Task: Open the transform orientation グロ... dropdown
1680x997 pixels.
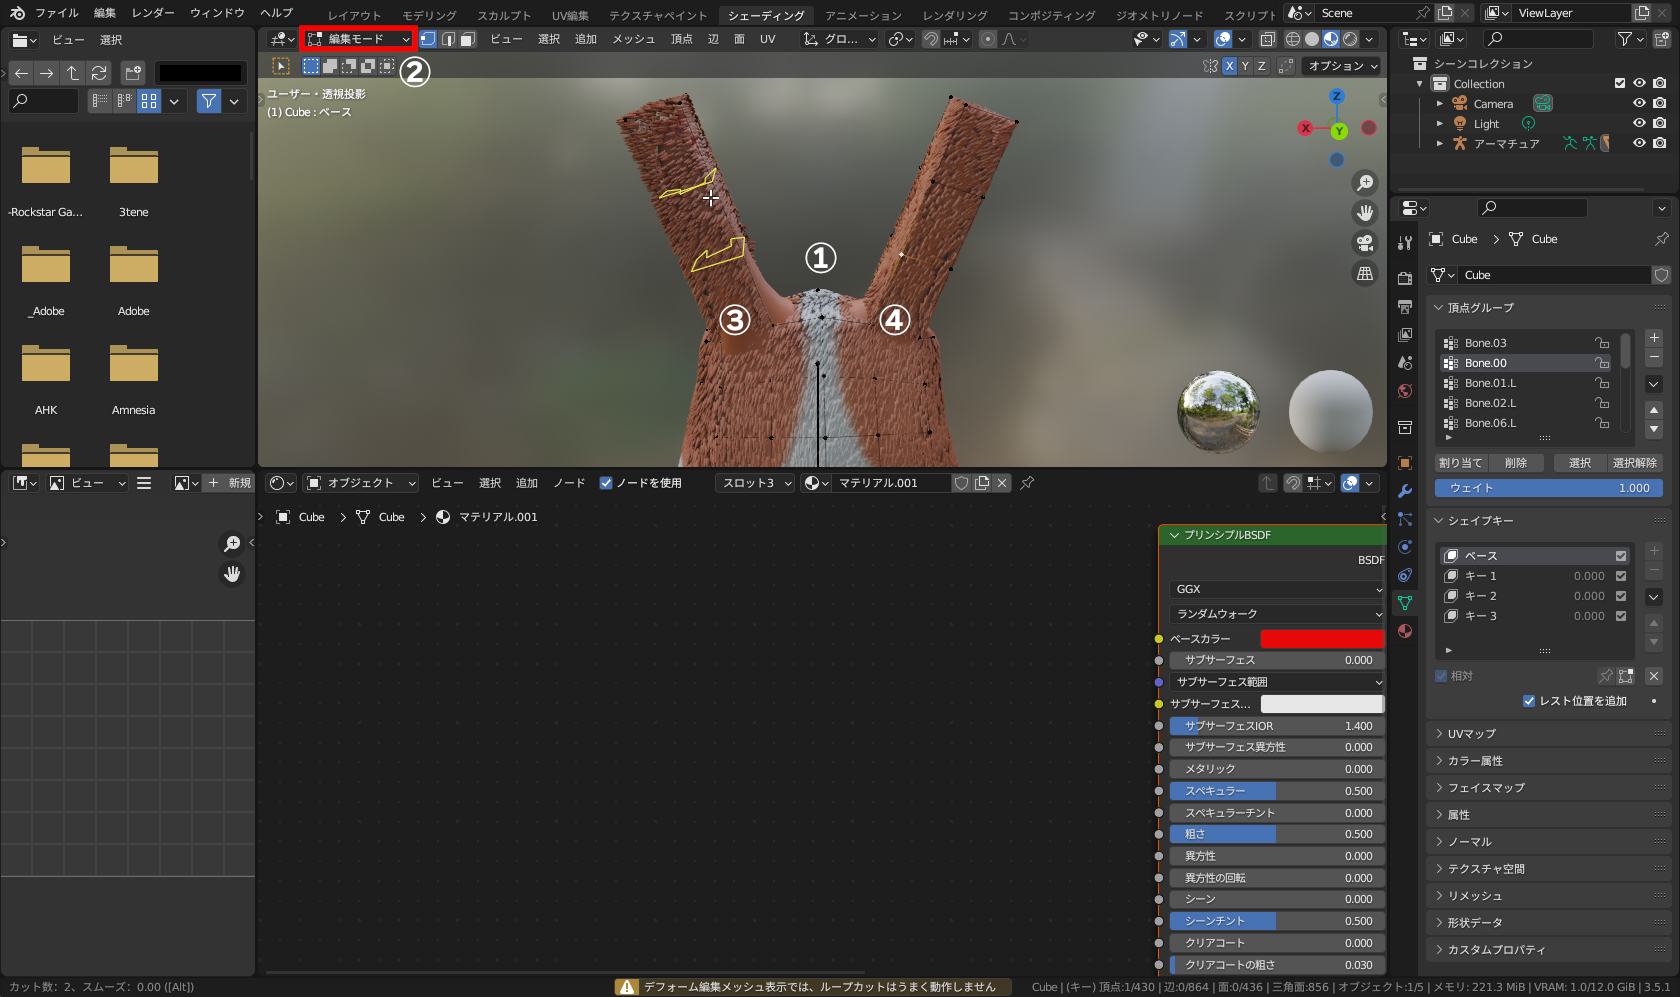Action: 839,39
